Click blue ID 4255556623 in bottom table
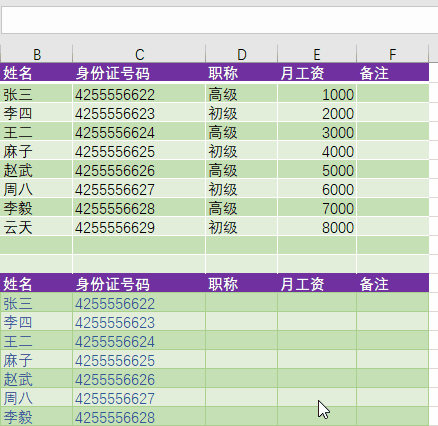The height and width of the screenshot is (426, 438). coord(139,321)
